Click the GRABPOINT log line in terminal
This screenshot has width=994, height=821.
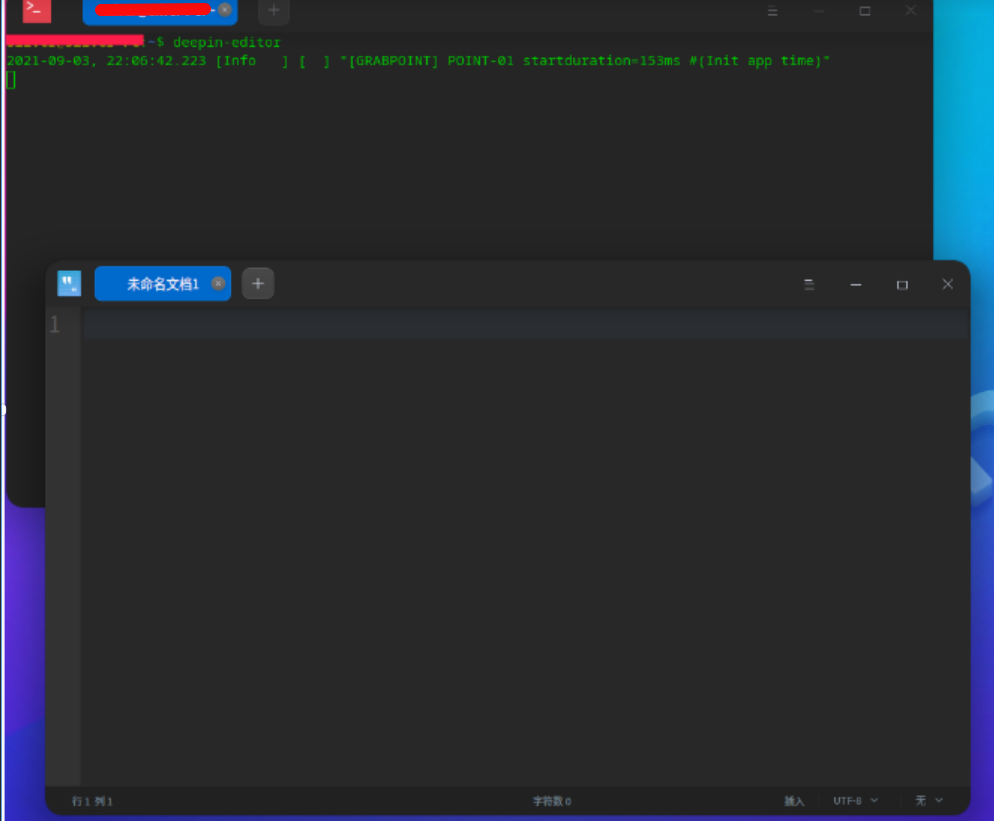click(x=418, y=61)
